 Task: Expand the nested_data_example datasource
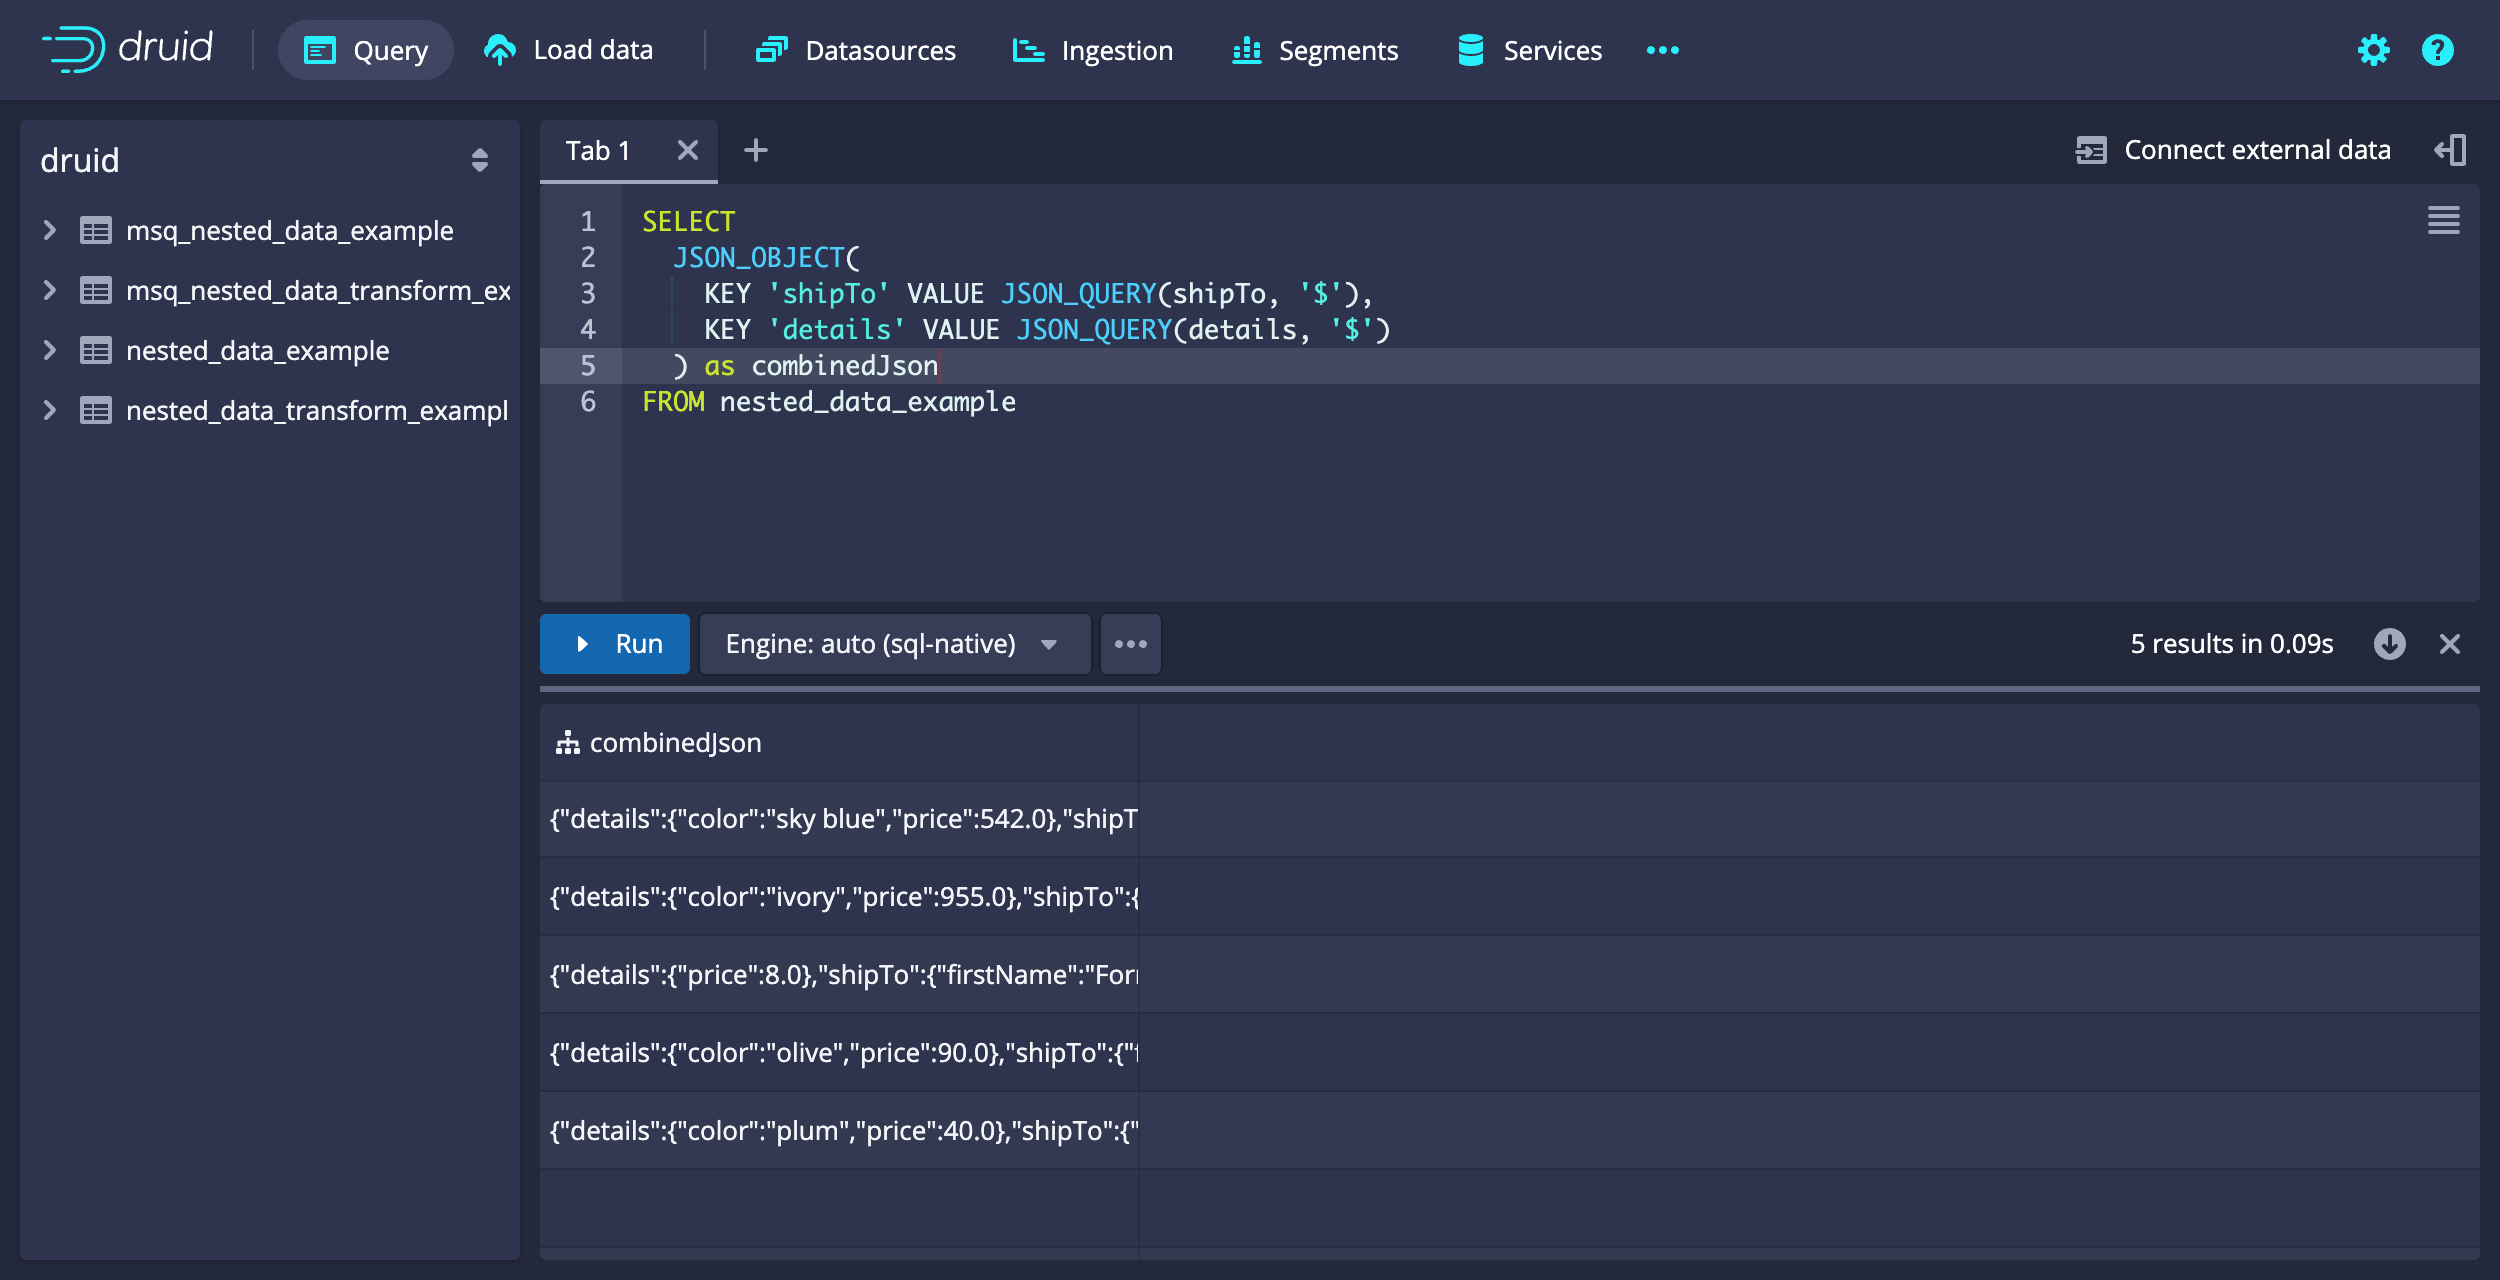point(49,350)
